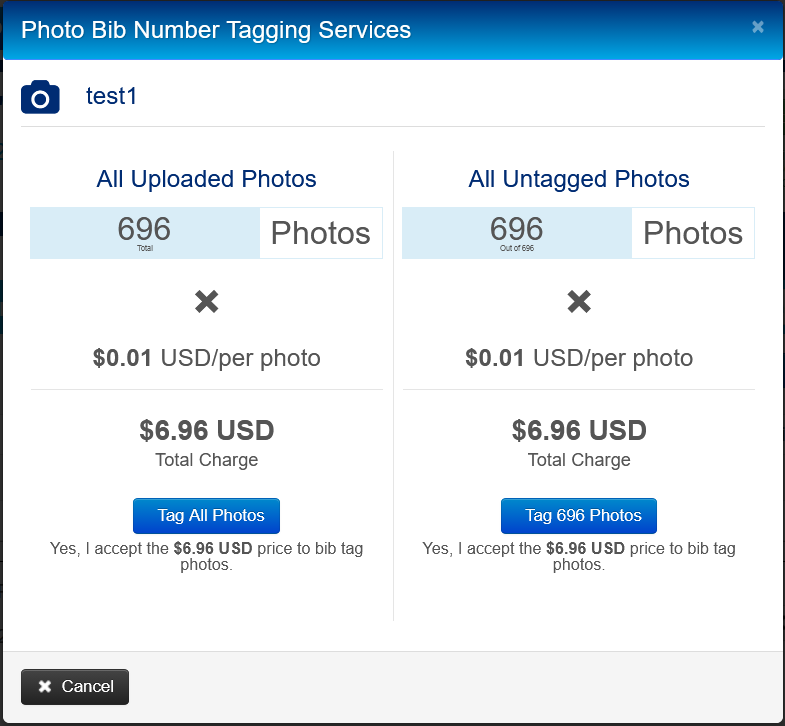Image resolution: width=785 pixels, height=726 pixels.
Task: Click the Photos label under All Uploaded Photos
Action: coord(321,233)
